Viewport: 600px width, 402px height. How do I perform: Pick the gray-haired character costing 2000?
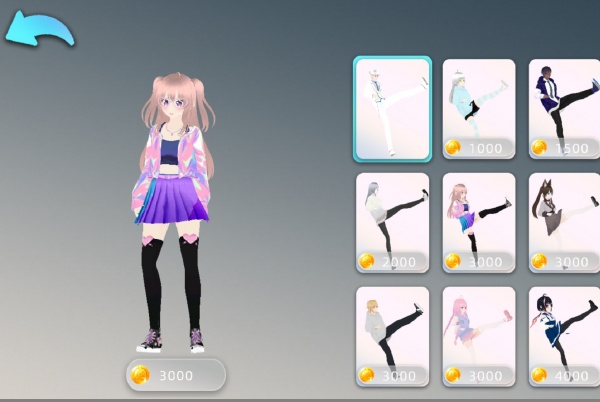coord(392,222)
